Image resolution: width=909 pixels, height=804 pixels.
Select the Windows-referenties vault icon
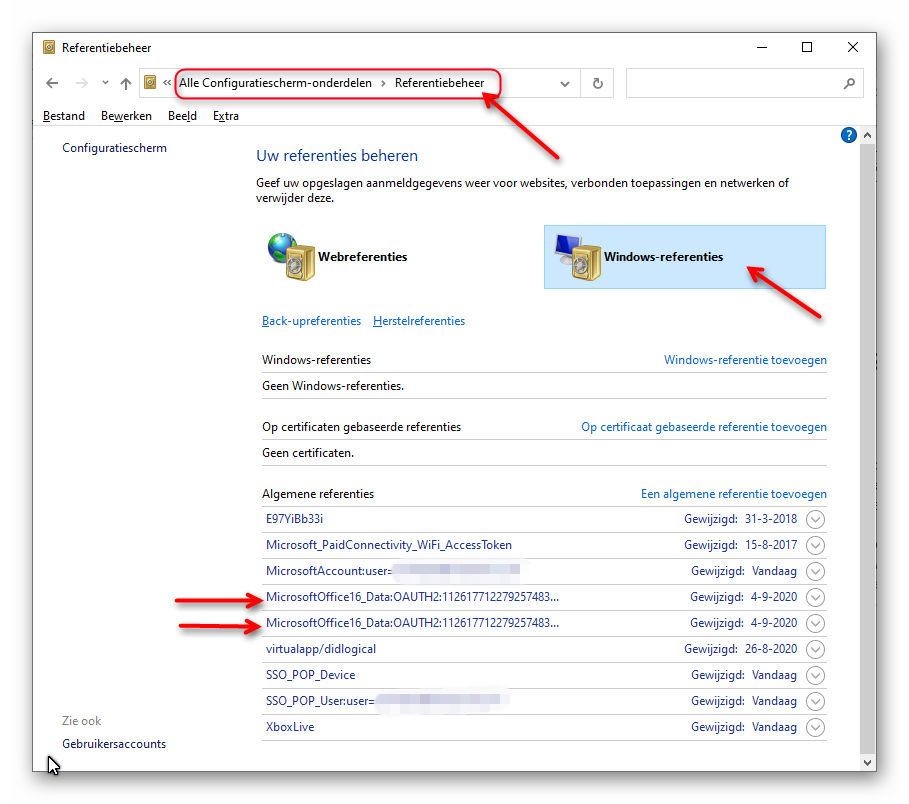coord(578,257)
